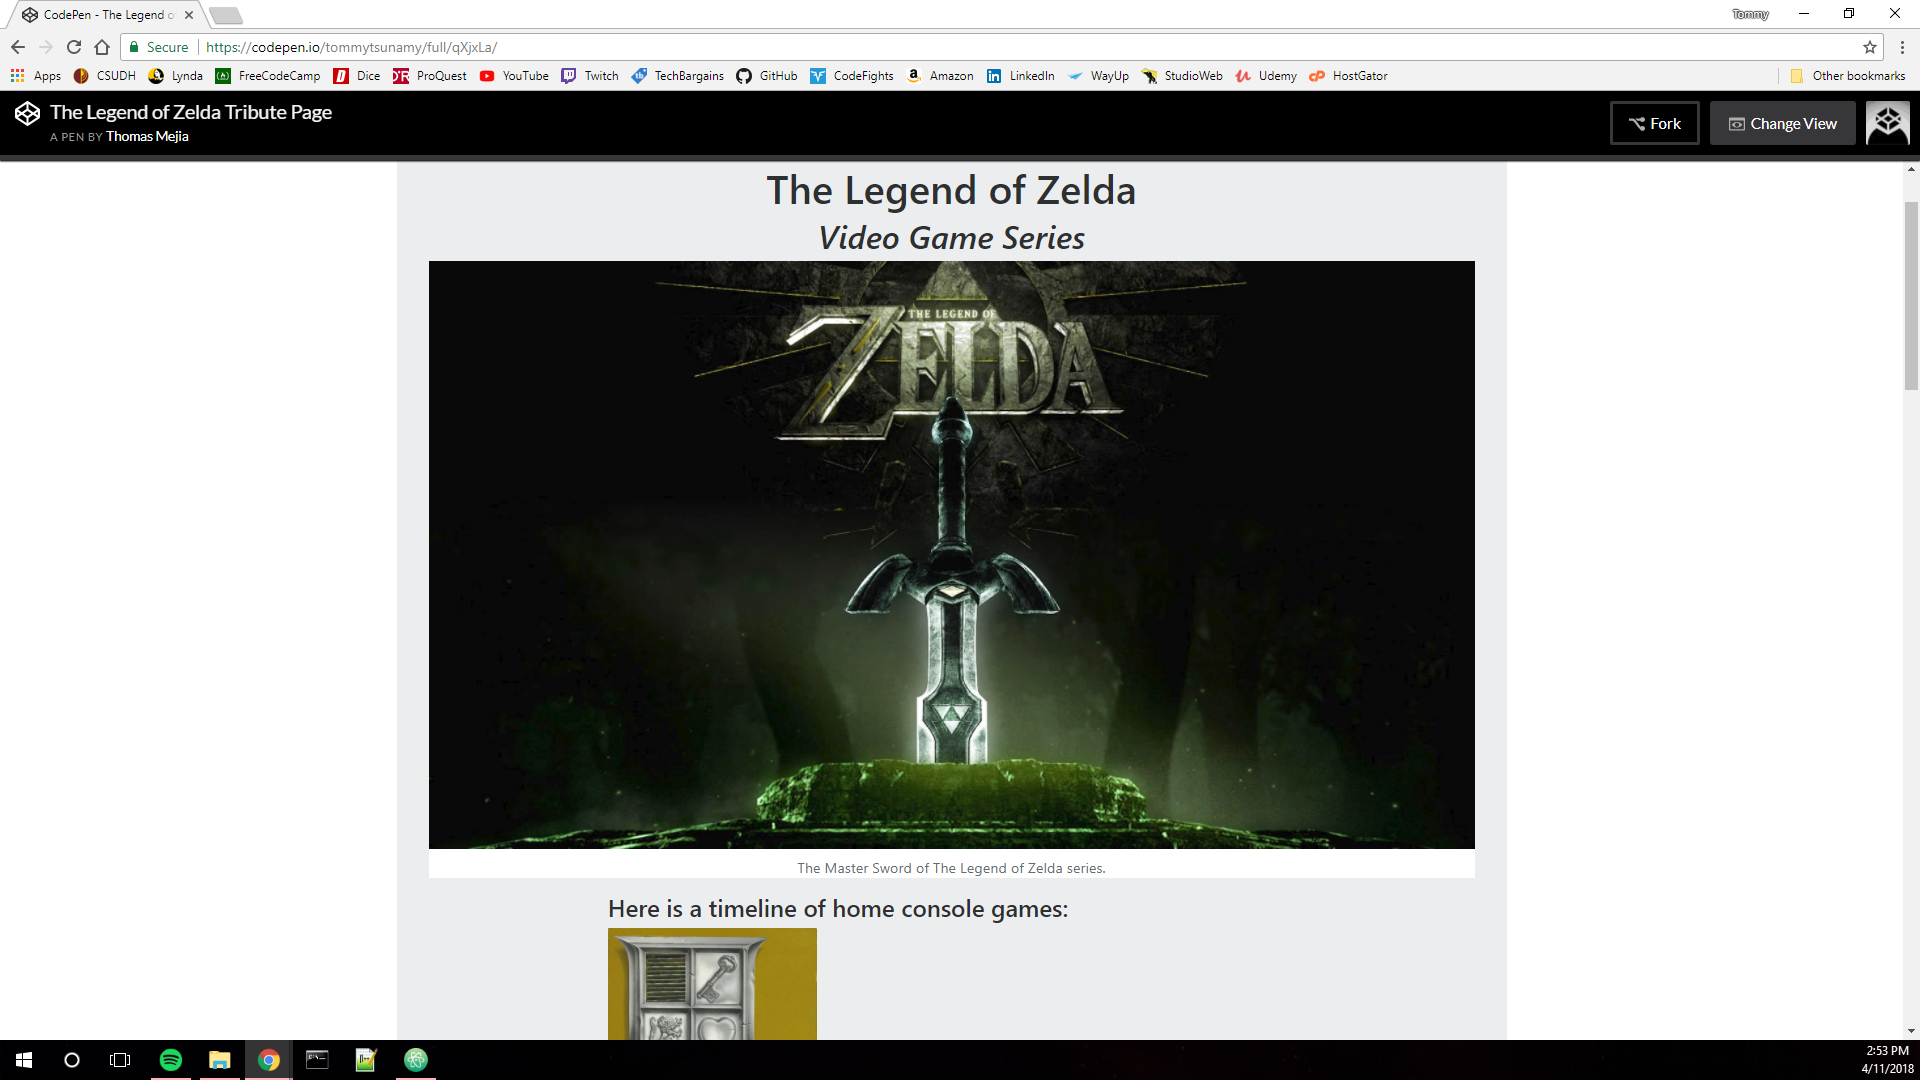Open the Twitch bookmark
1920x1080 pixels.
(590, 76)
